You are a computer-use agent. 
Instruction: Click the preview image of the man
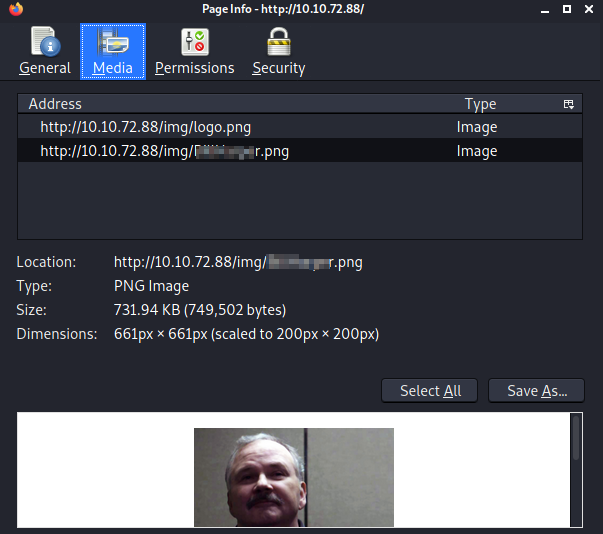[293, 477]
